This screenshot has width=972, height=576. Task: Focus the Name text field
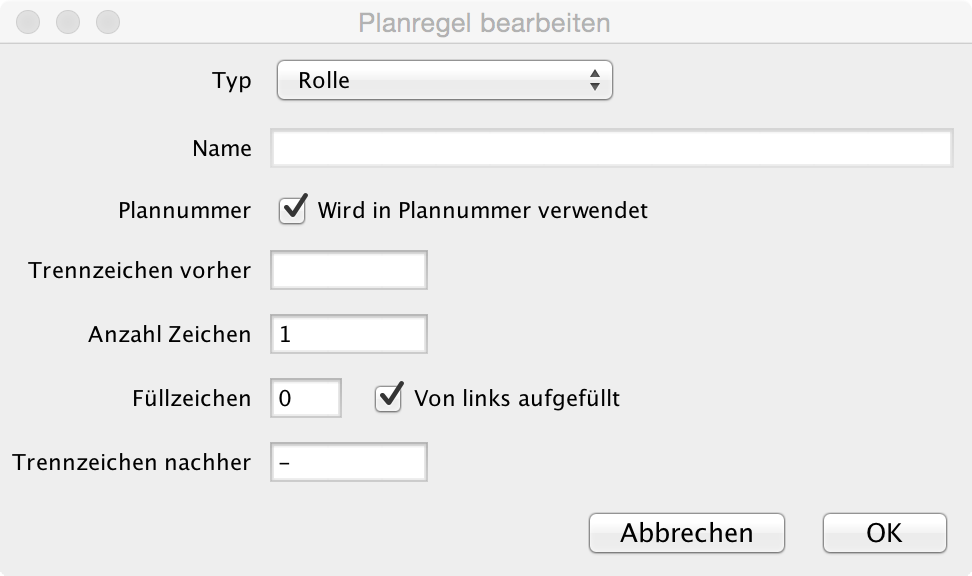611,148
